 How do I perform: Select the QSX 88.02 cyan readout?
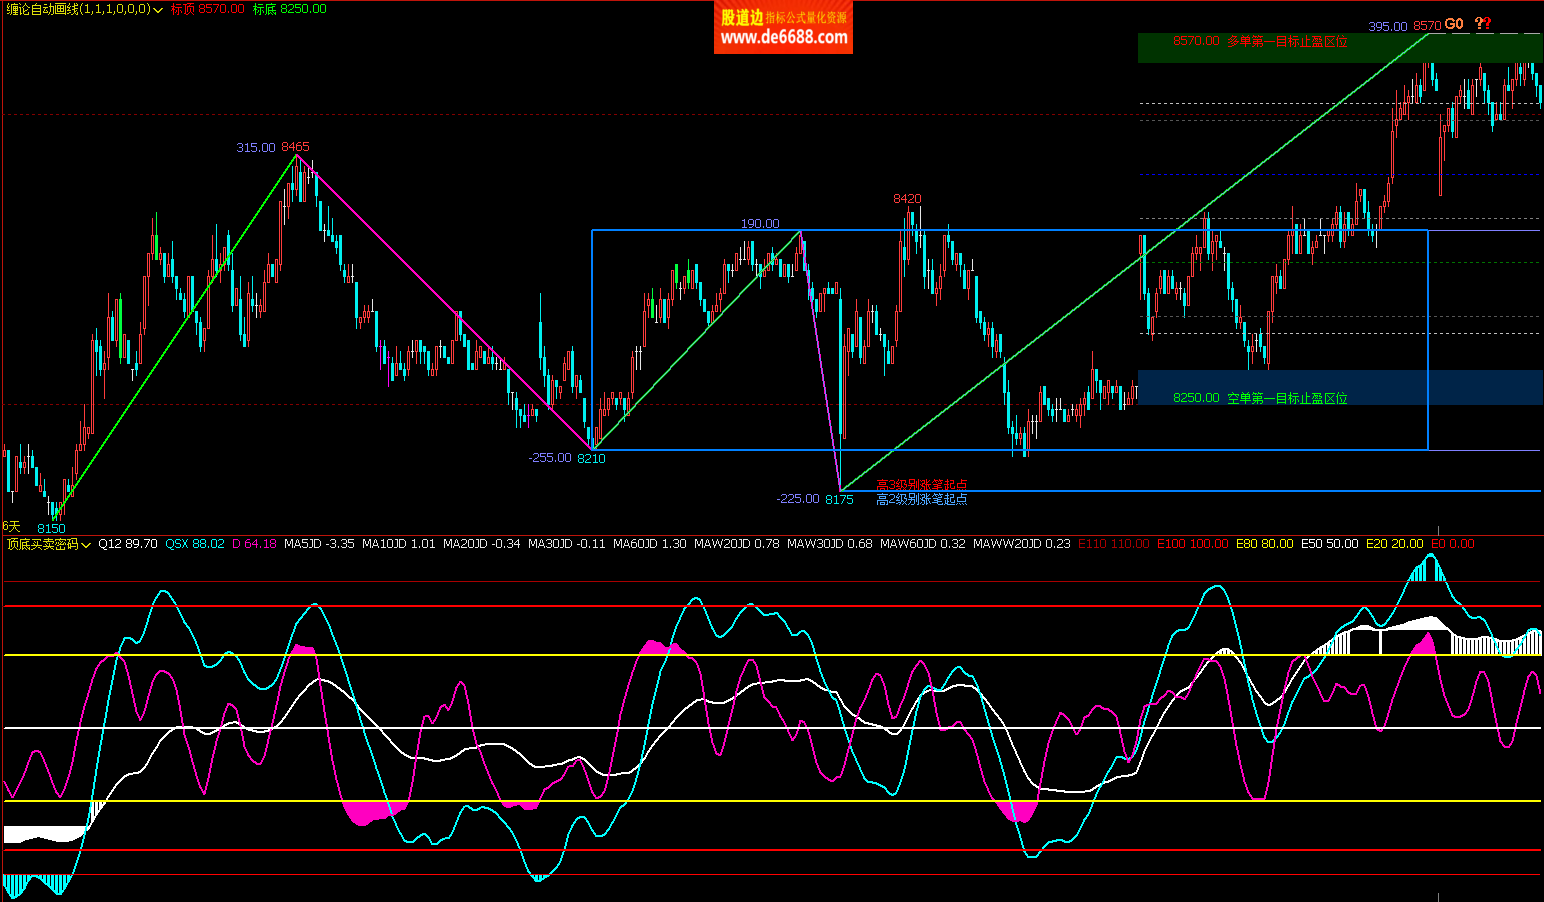click(194, 544)
